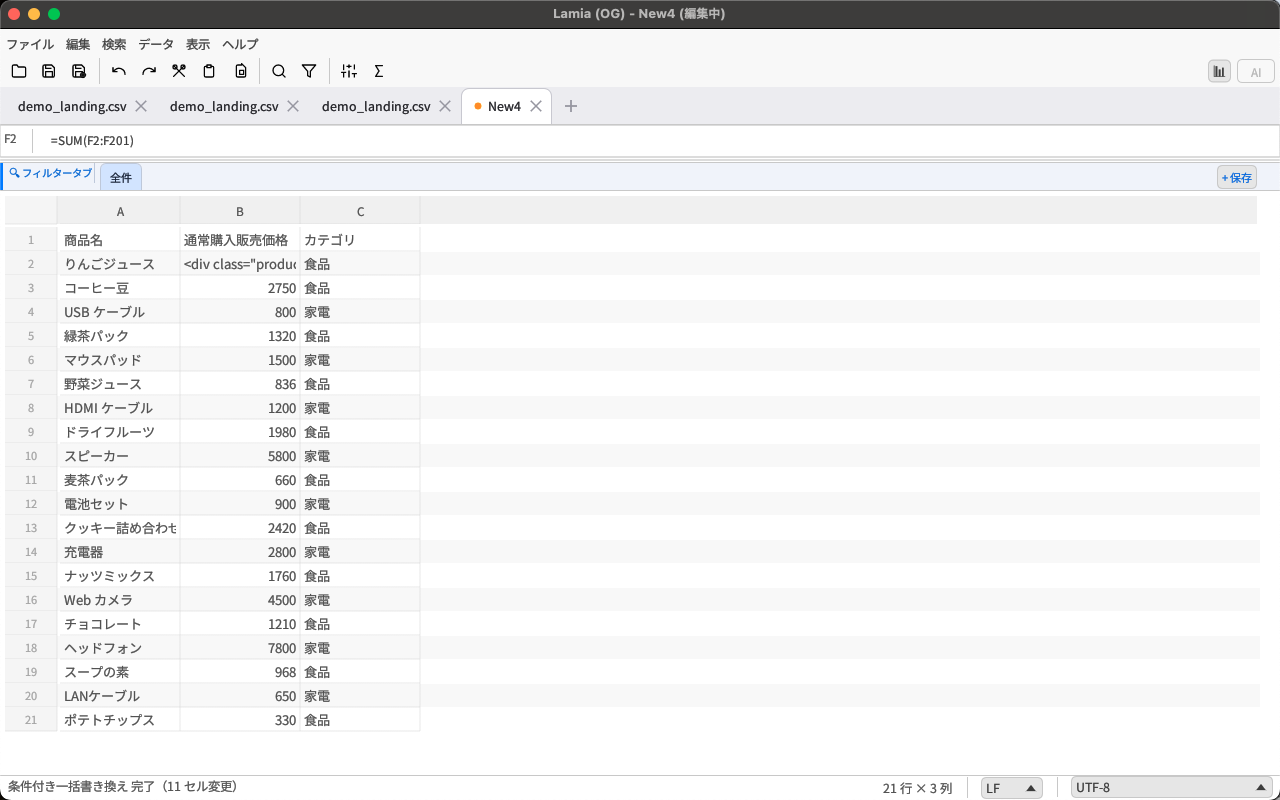Select the 全件 filter tab
The height and width of the screenshot is (800, 1280).
tap(121, 177)
